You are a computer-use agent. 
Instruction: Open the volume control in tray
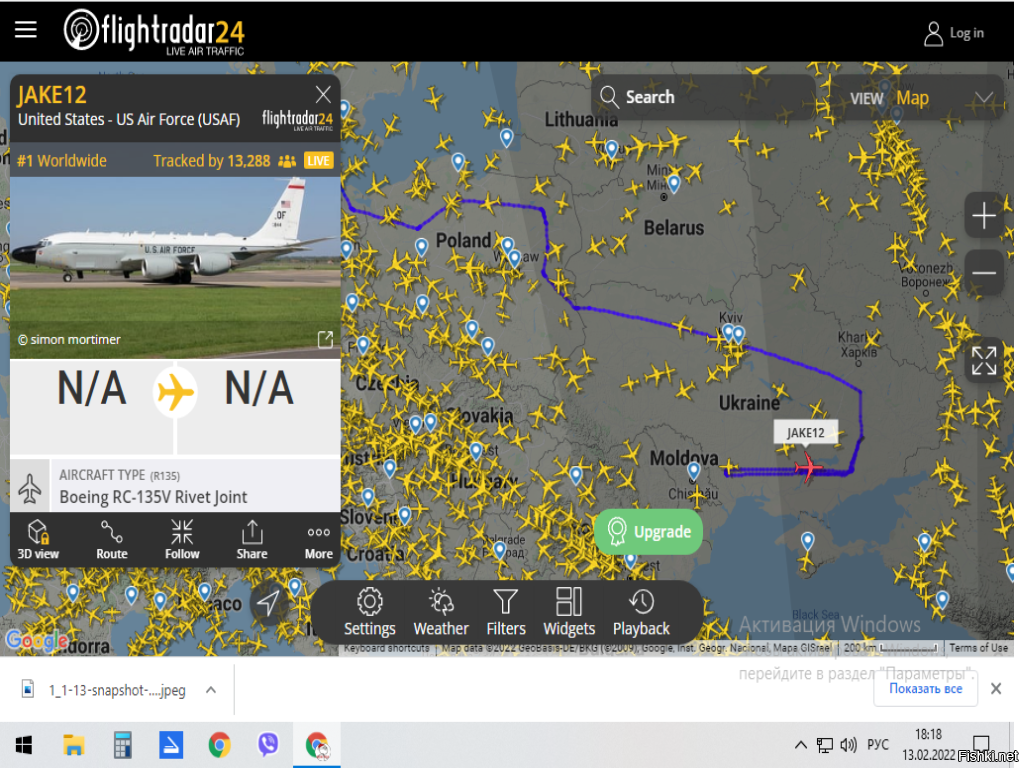point(848,745)
